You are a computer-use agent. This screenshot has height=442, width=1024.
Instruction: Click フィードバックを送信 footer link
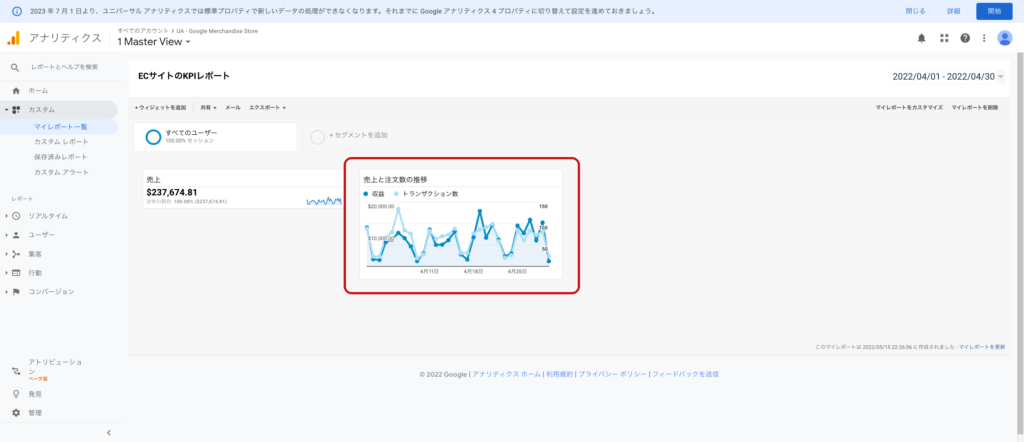click(x=686, y=375)
